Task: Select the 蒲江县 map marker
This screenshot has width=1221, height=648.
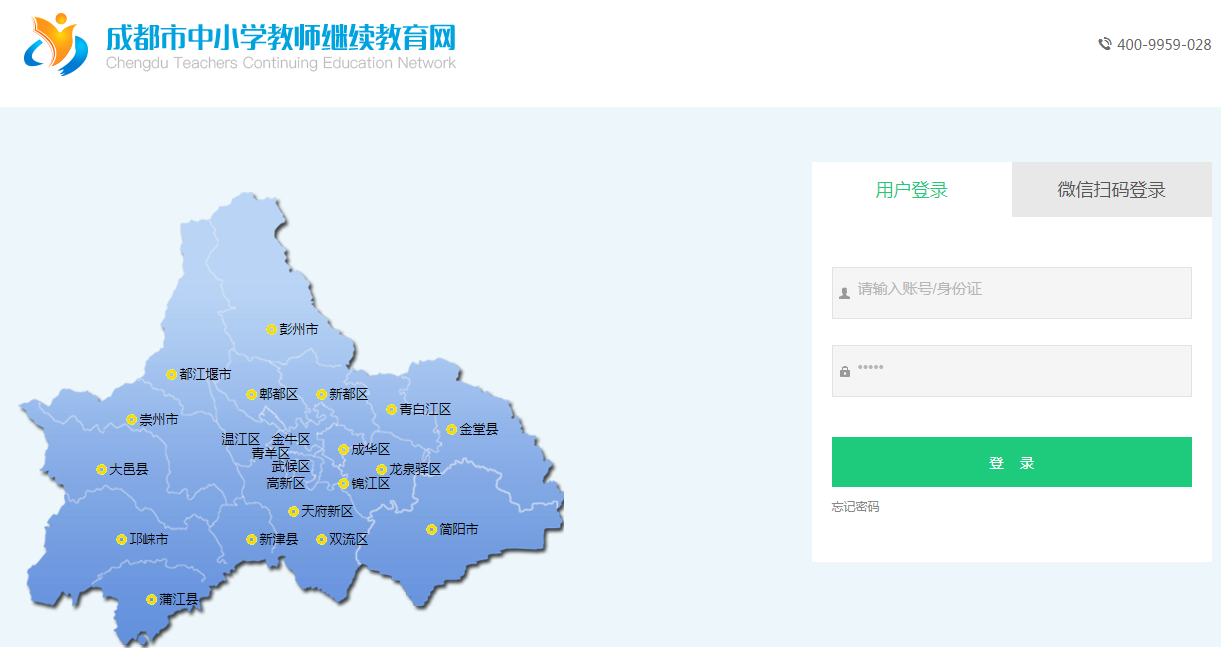Action: point(151,599)
